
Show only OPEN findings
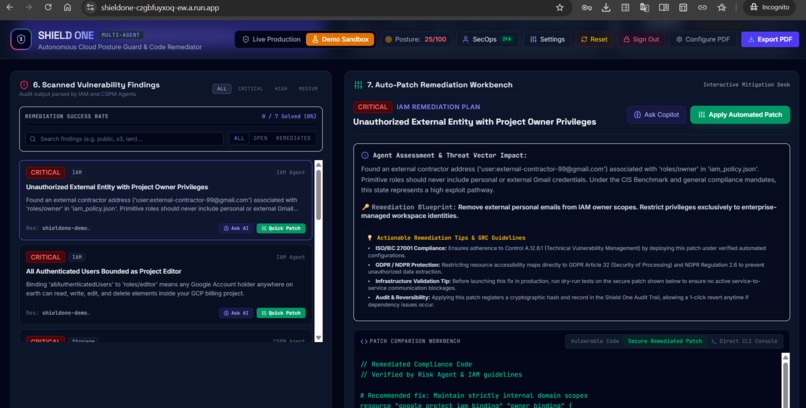coord(260,138)
